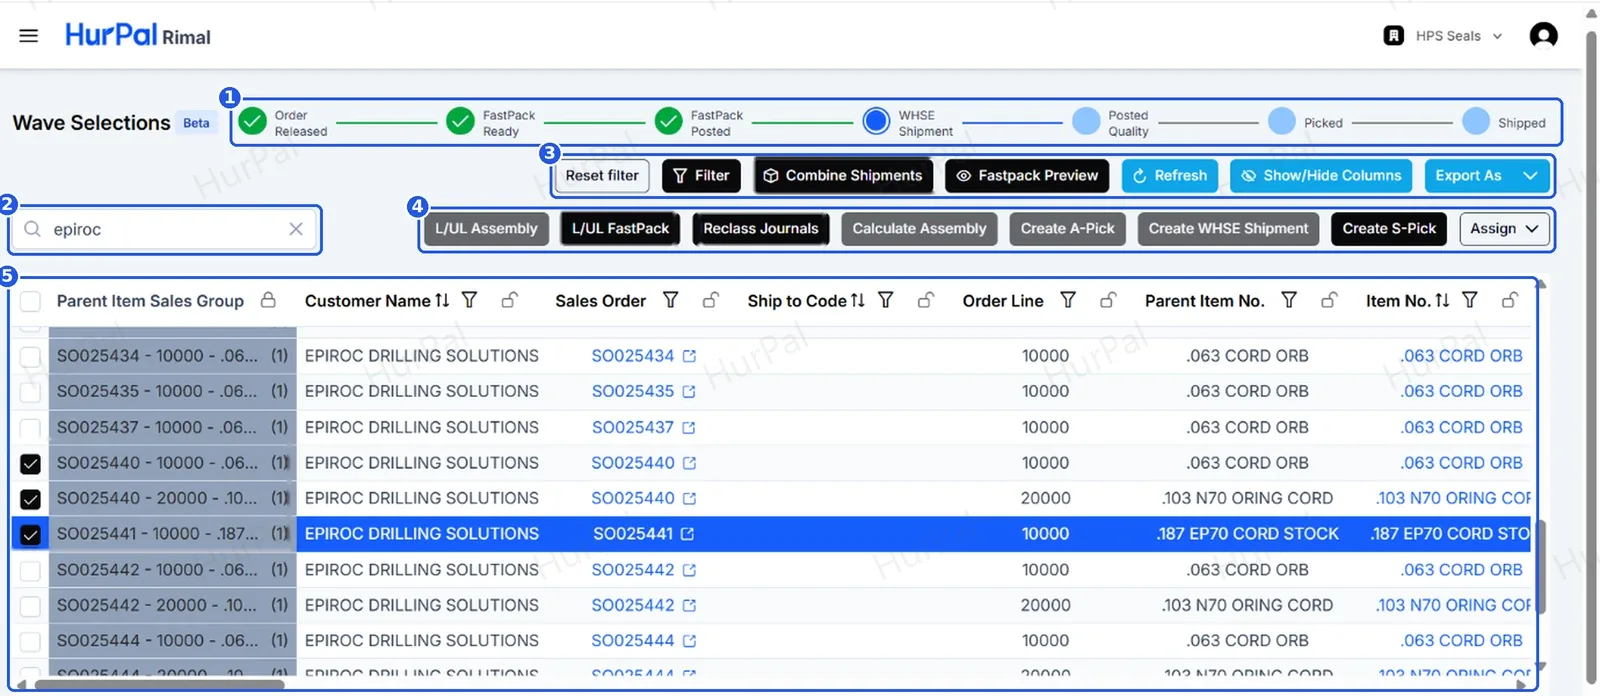Sort by Item No. arrows

pos(1442,300)
